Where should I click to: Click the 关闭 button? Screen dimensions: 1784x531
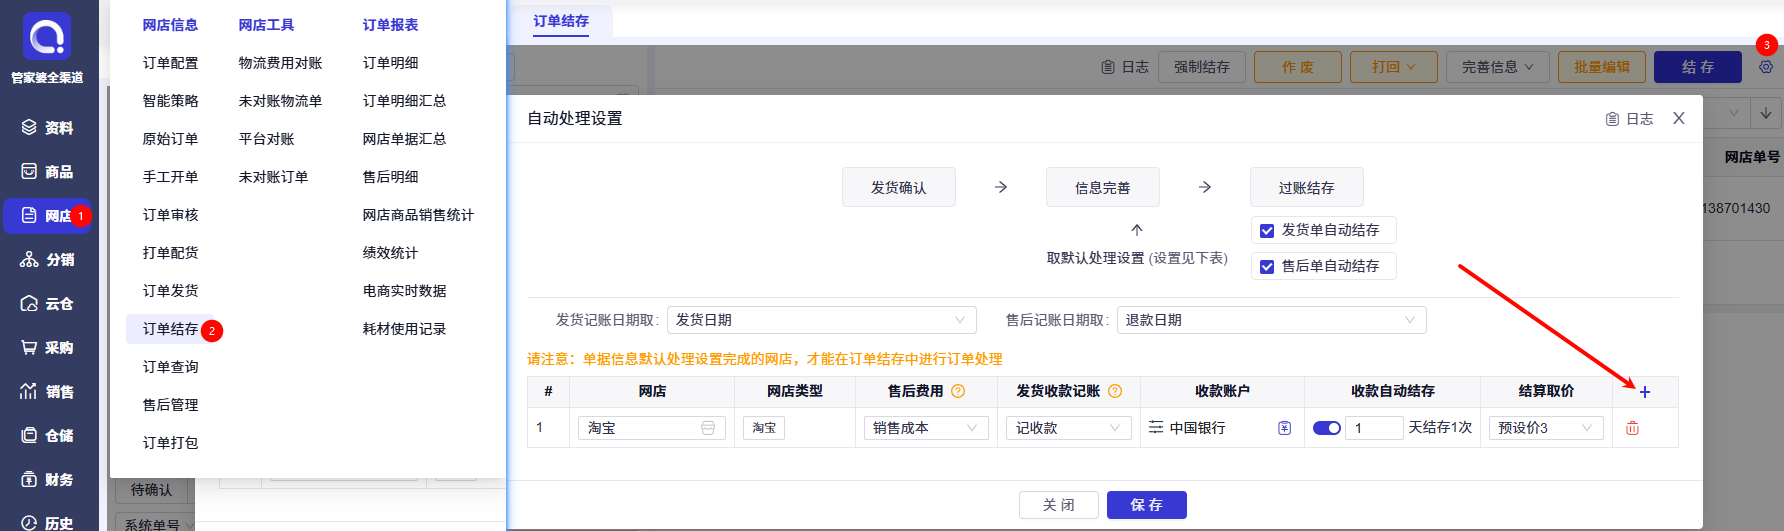[x=1059, y=505]
